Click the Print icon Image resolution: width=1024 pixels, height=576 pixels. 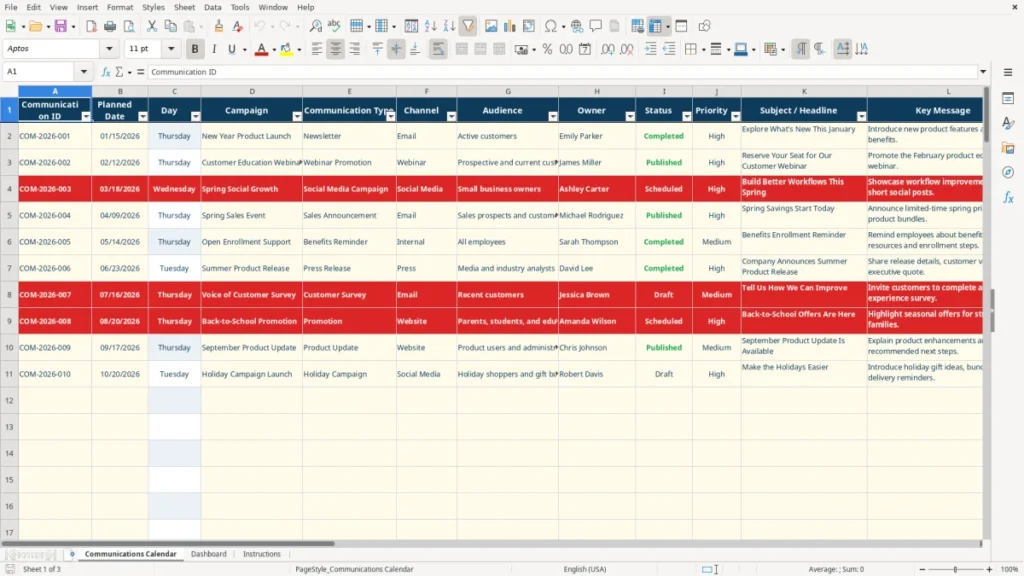tap(110, 26)
